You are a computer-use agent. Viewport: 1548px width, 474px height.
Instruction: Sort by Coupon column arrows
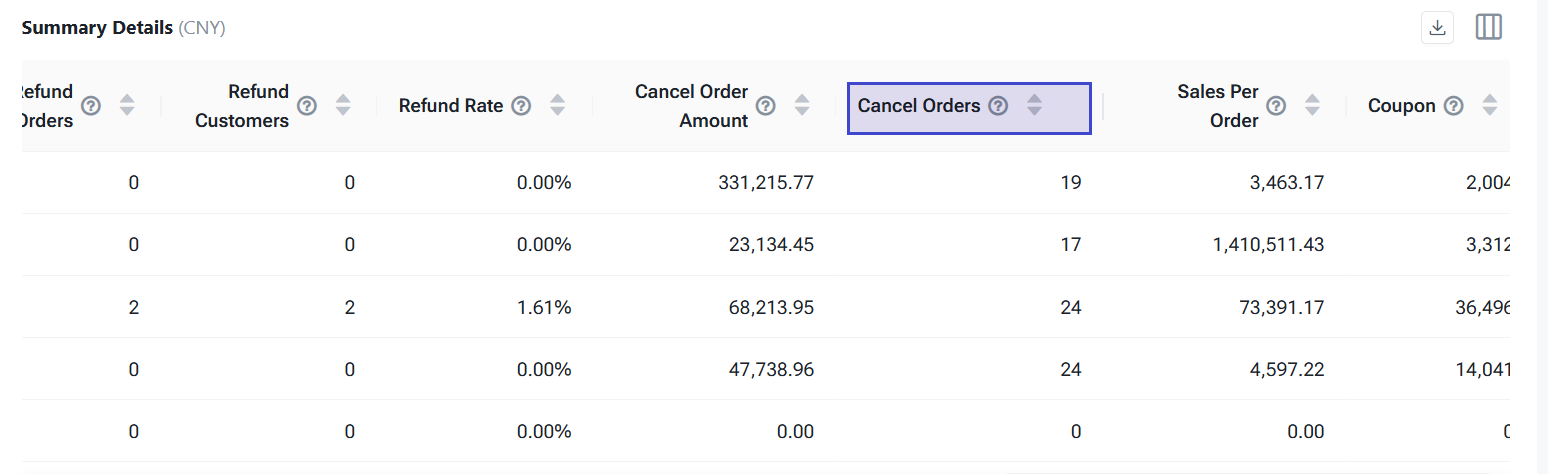(x=1490, y=106)
